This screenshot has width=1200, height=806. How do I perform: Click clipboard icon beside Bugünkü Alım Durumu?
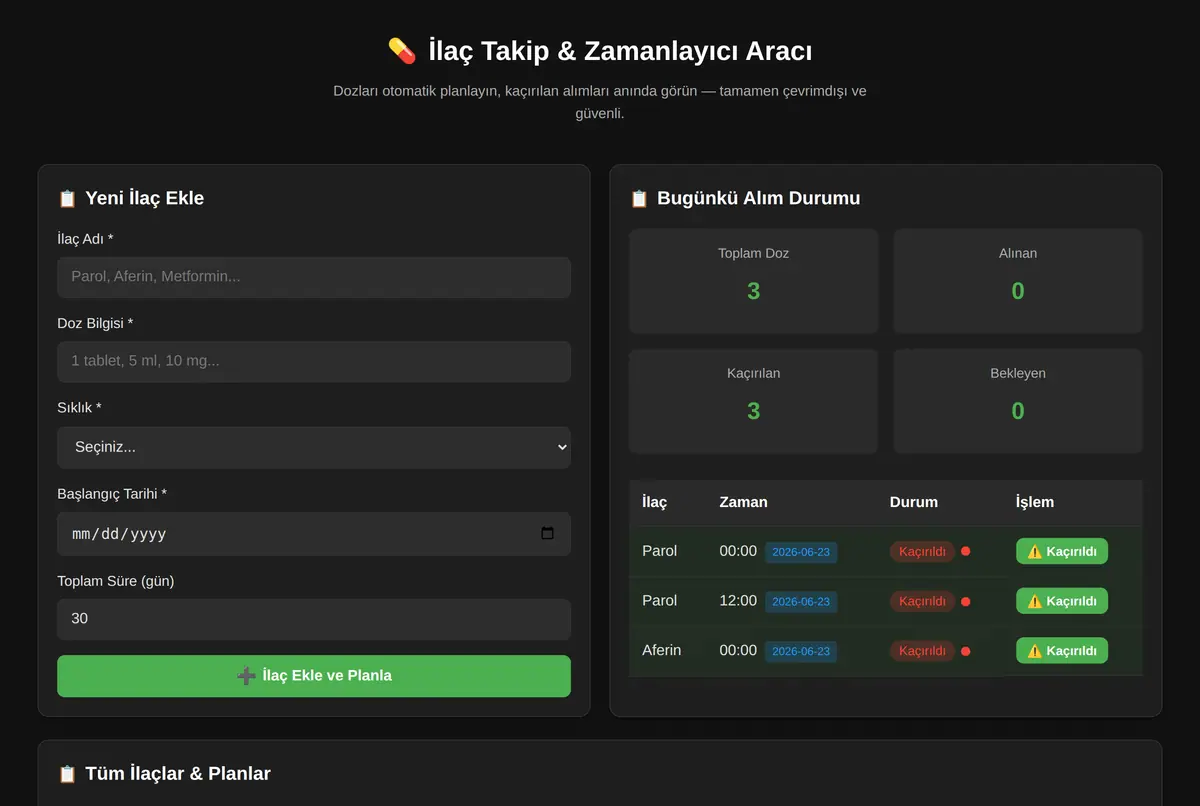click(x=639, y=198)
